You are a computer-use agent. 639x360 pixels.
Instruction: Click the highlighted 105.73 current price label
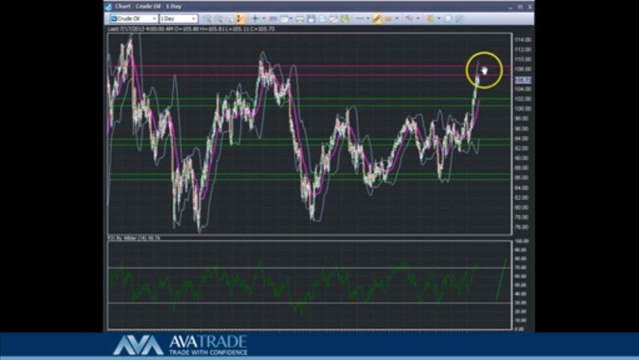point(523,80)
